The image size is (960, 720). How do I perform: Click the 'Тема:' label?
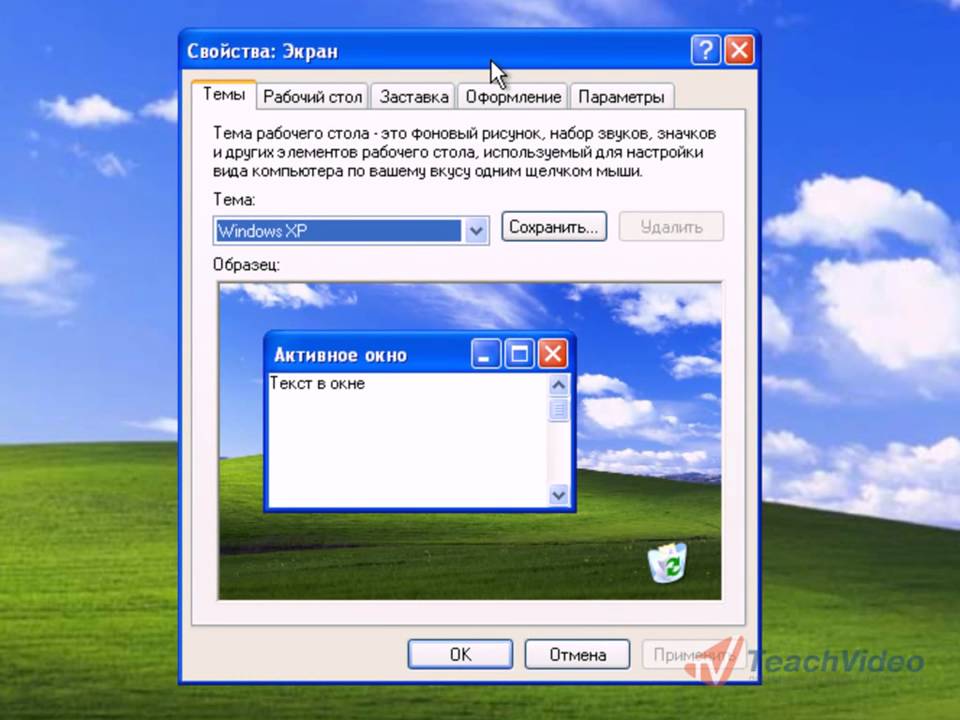pos(234,200)
